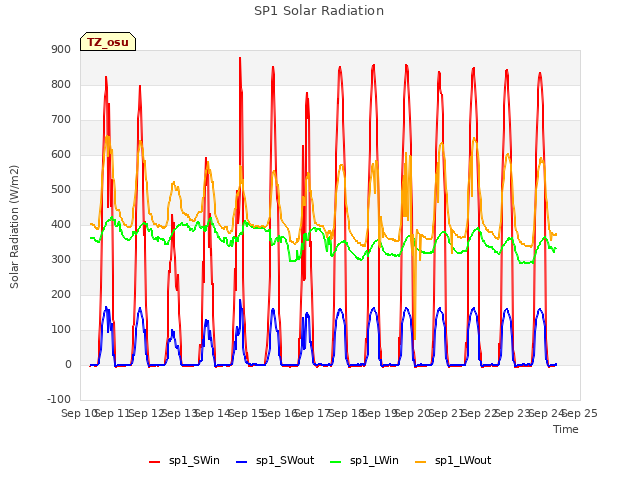Click the Time axis label

click(566, 429)
